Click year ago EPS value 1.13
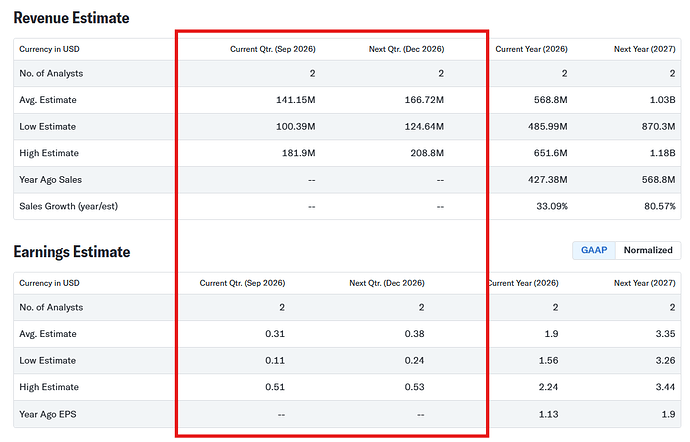Image resolution: width=690 pixels, height=442 pixels. tap(548, 414)
